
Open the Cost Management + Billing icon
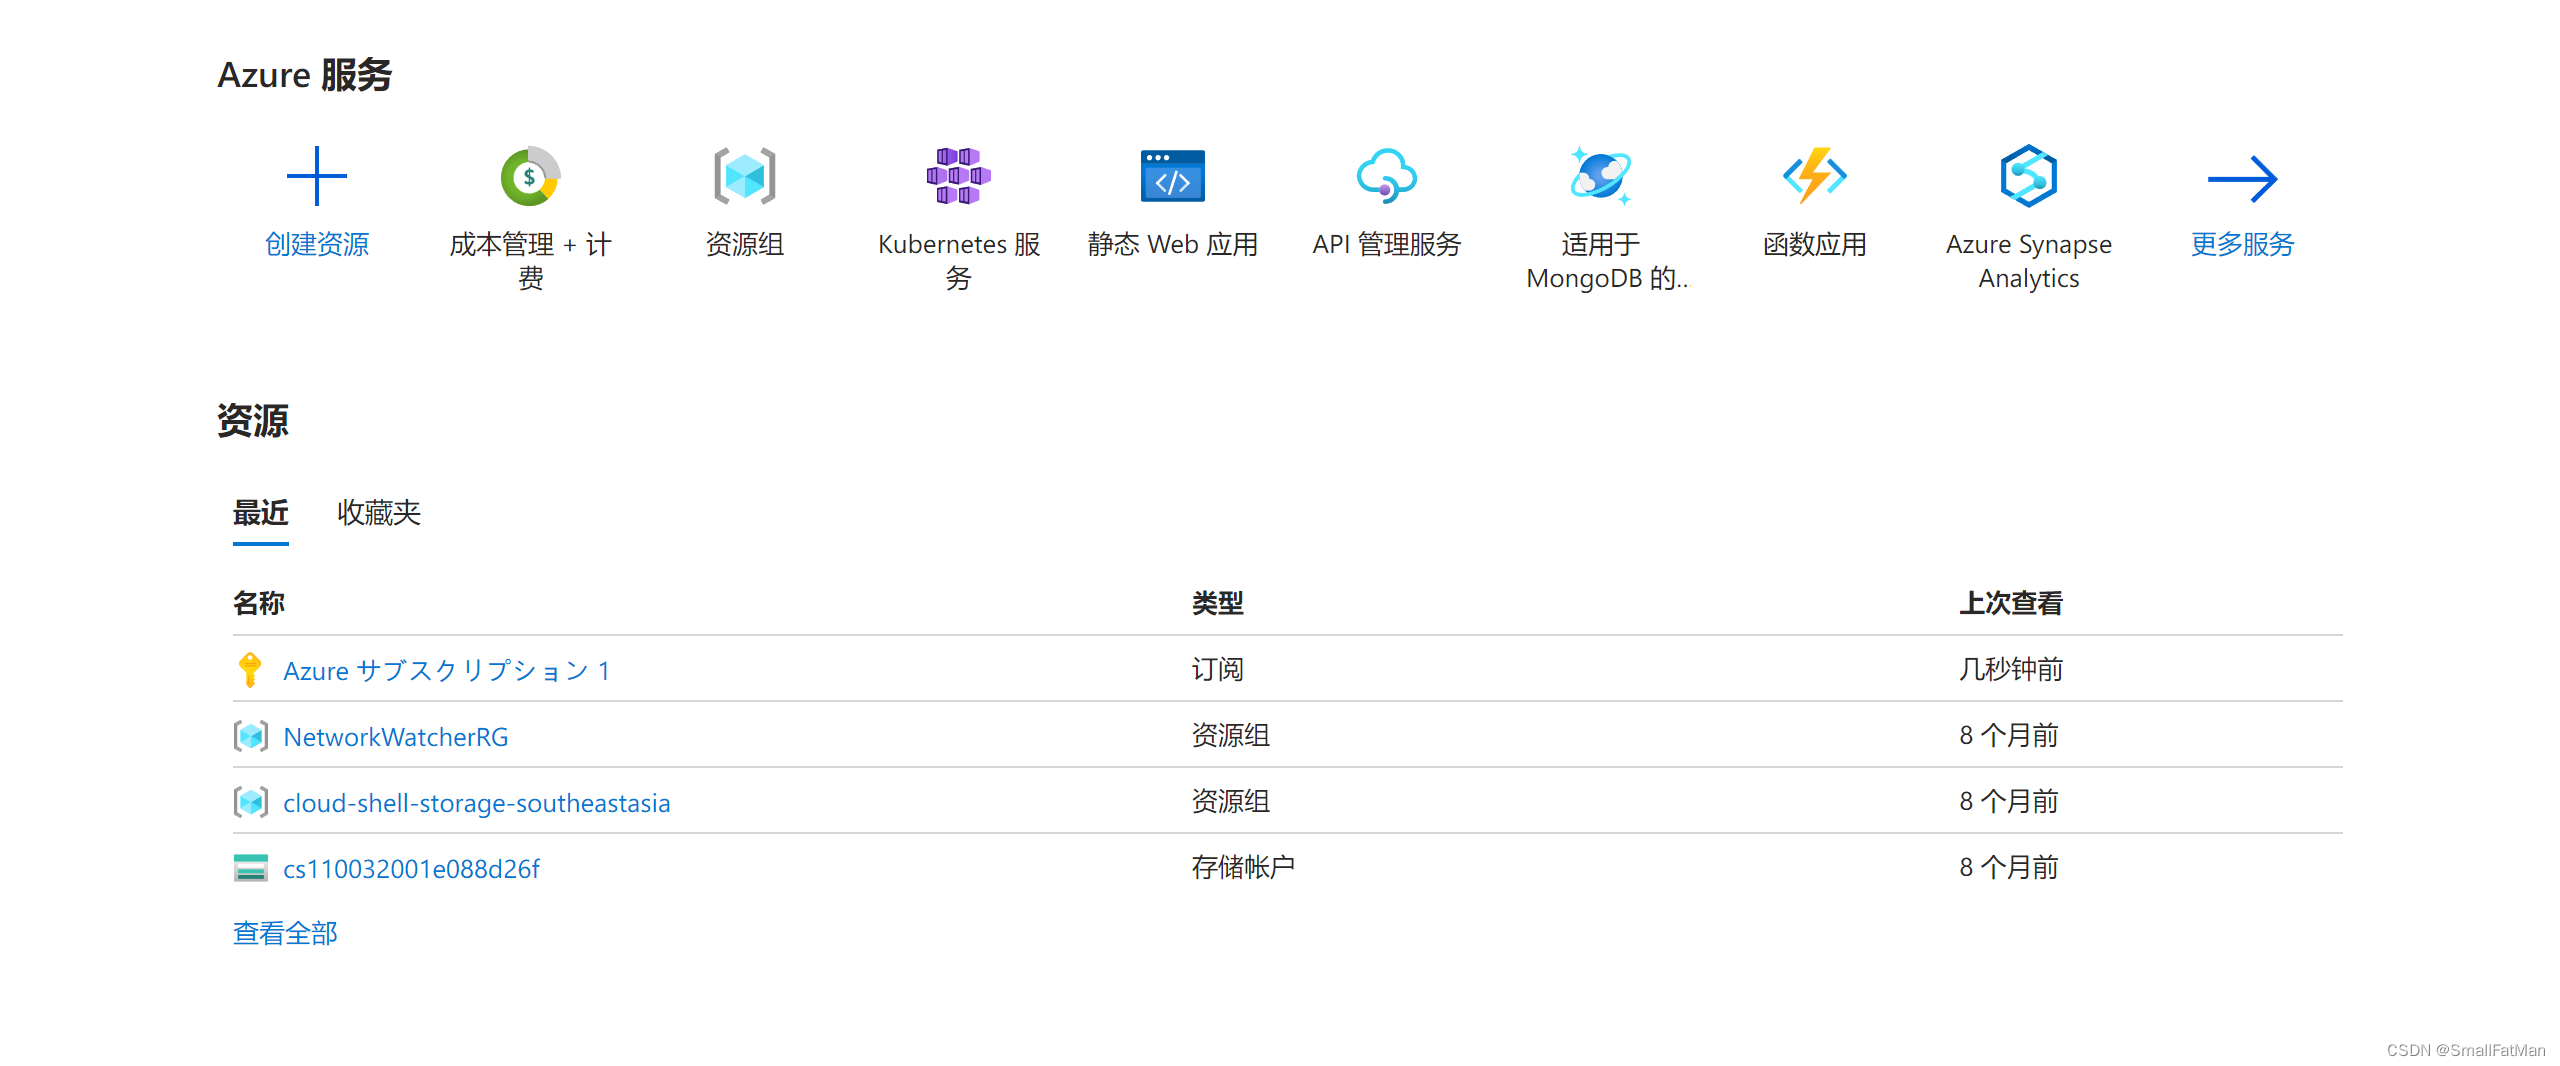[x=530, y=176]
